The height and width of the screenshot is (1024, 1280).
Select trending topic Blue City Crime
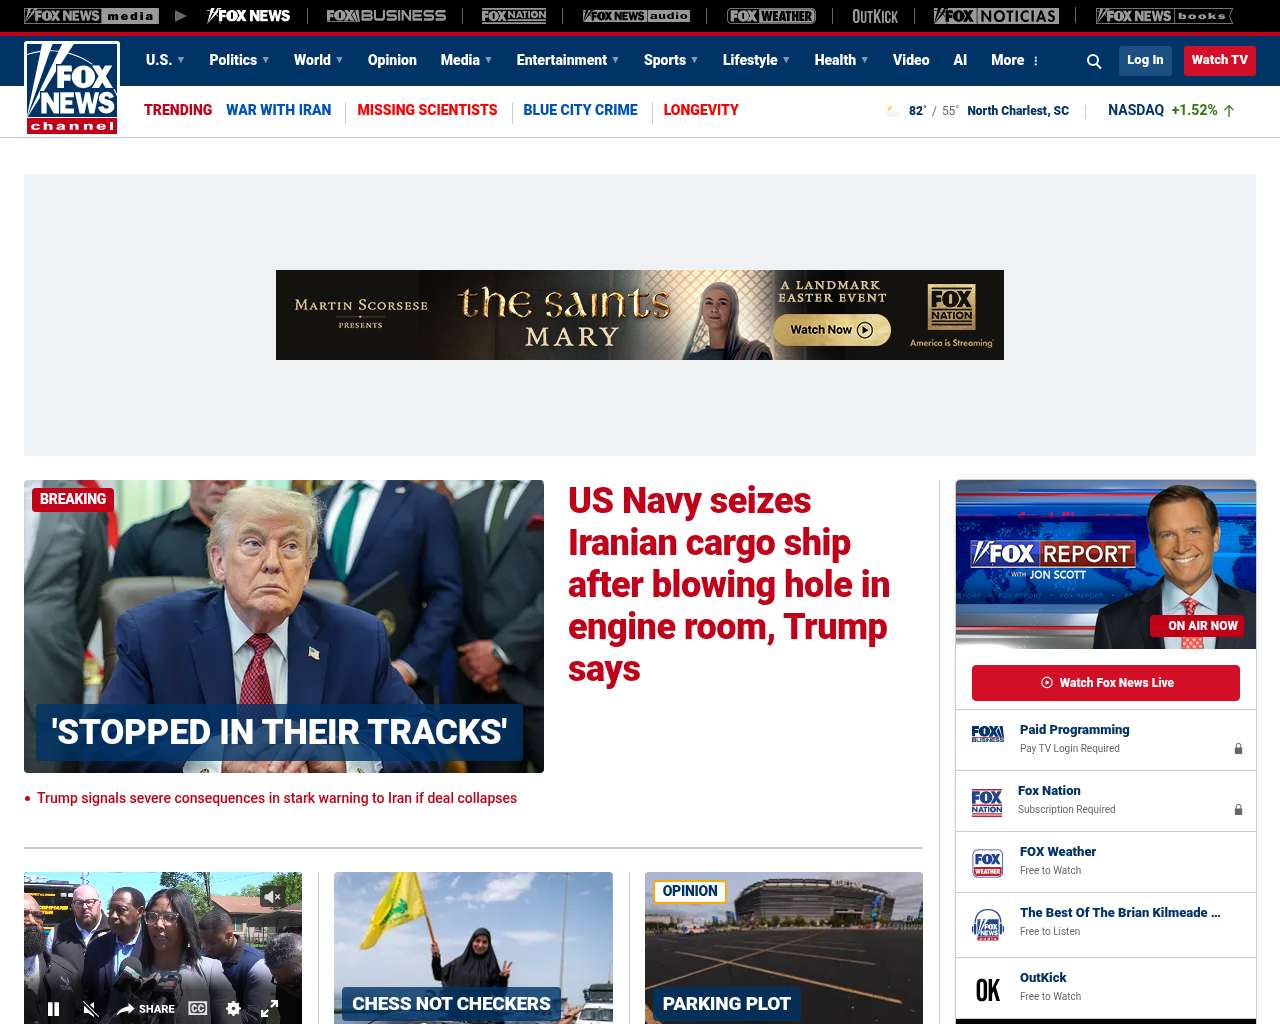580,110
